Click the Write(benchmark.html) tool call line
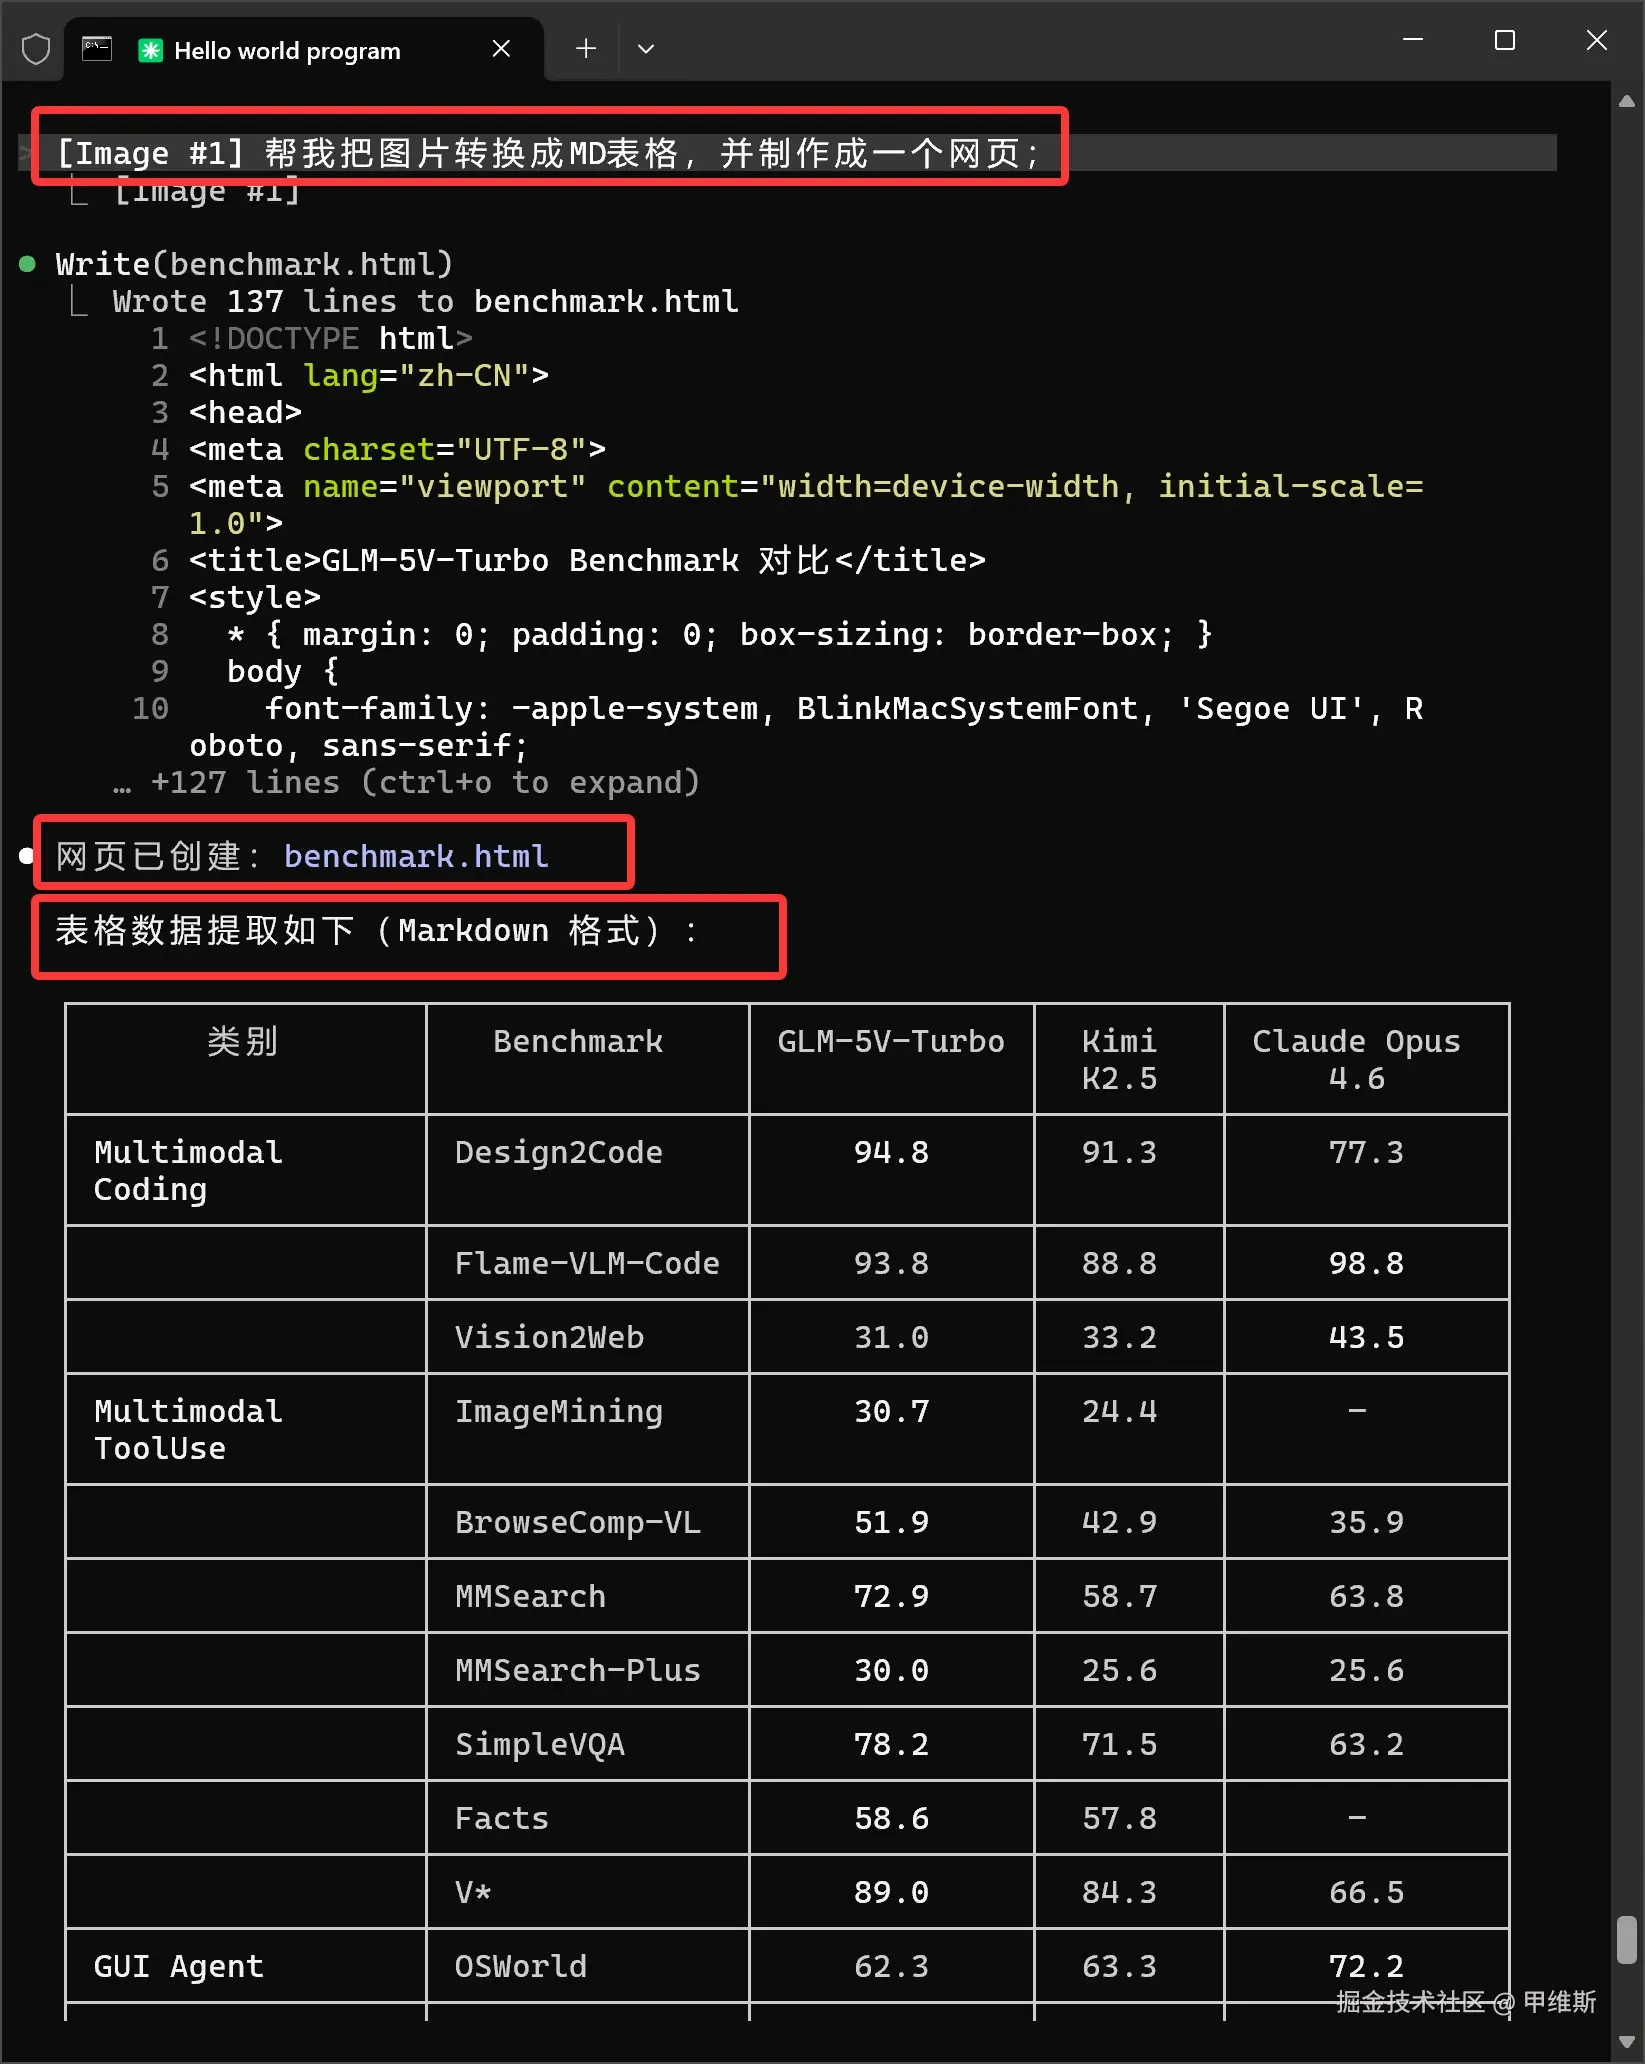 (254, 264)
